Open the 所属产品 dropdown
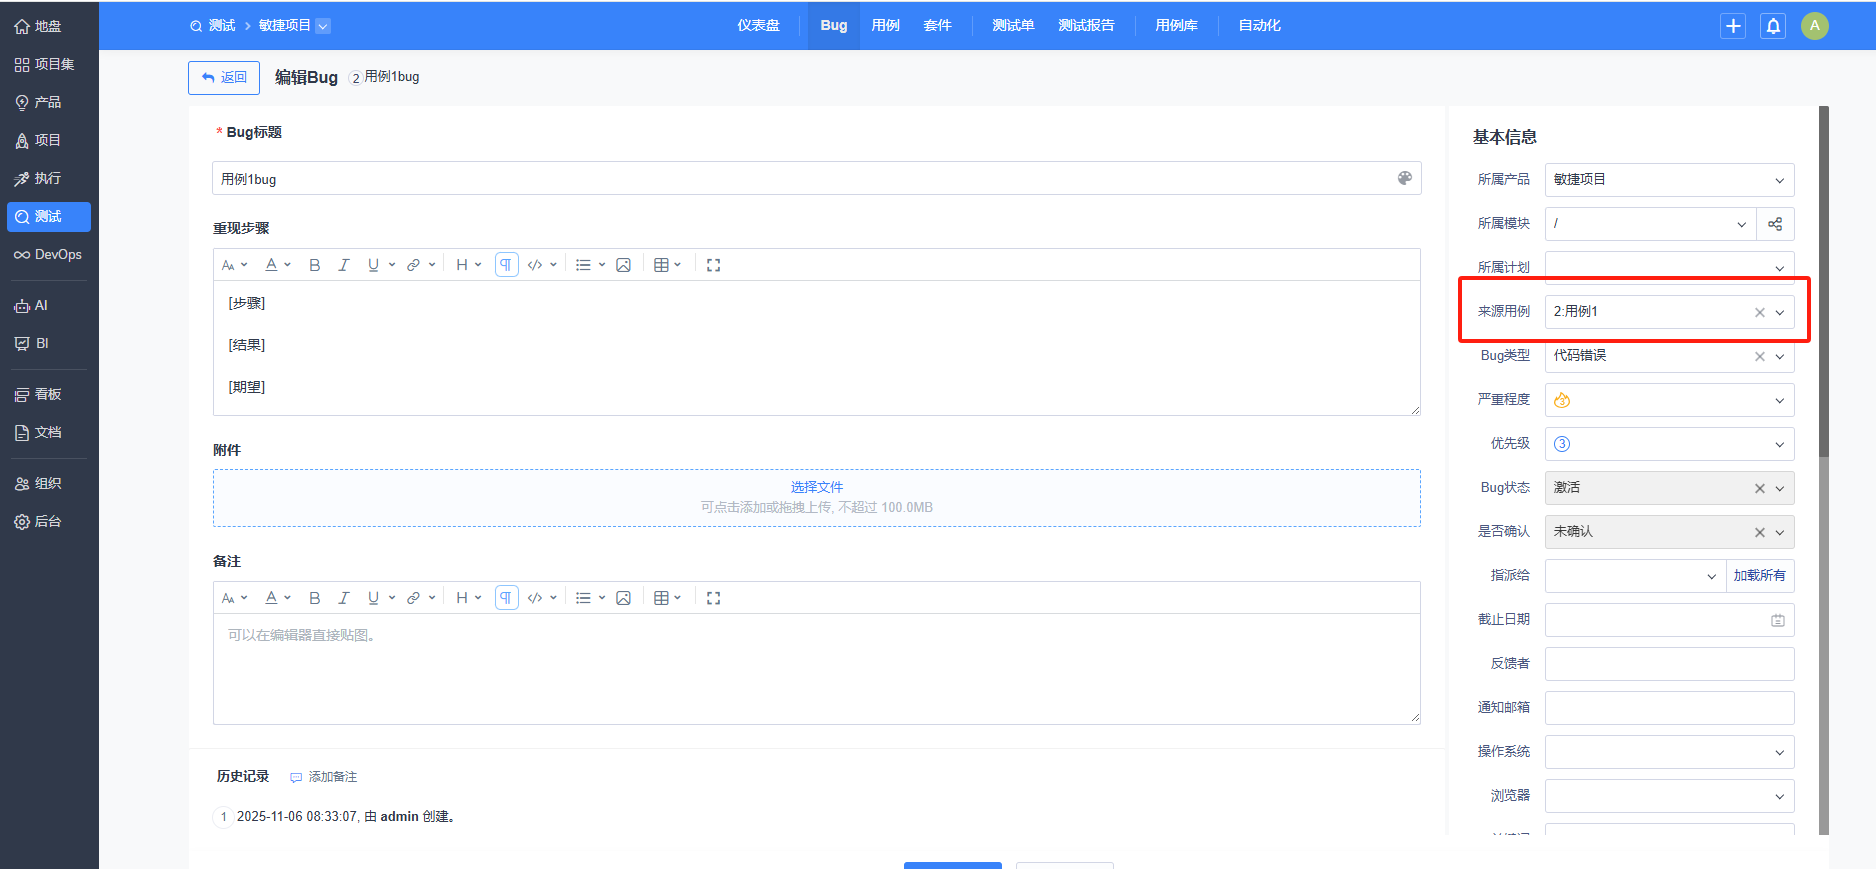 click(x=1669, y=180)
